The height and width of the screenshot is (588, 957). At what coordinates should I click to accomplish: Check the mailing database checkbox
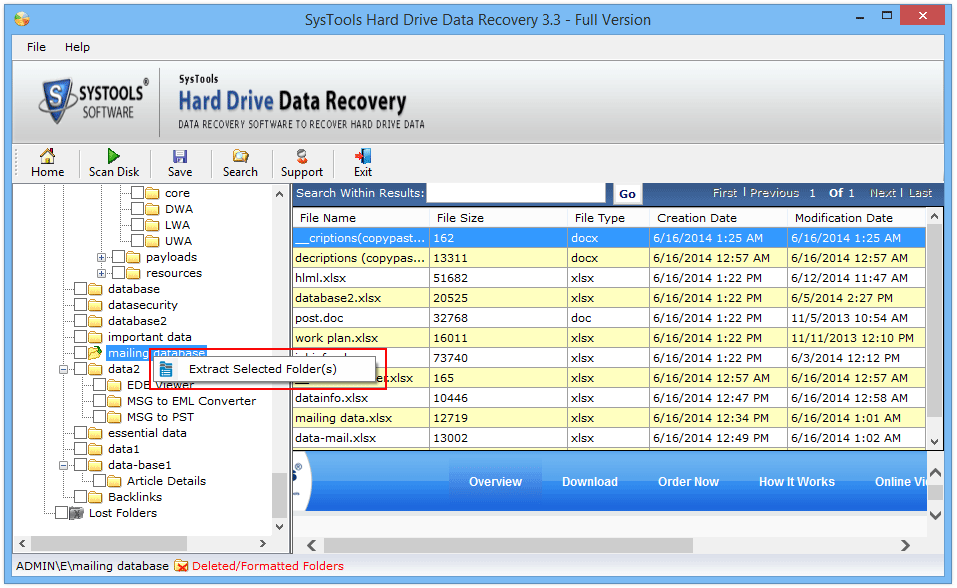tap(81, 353)
